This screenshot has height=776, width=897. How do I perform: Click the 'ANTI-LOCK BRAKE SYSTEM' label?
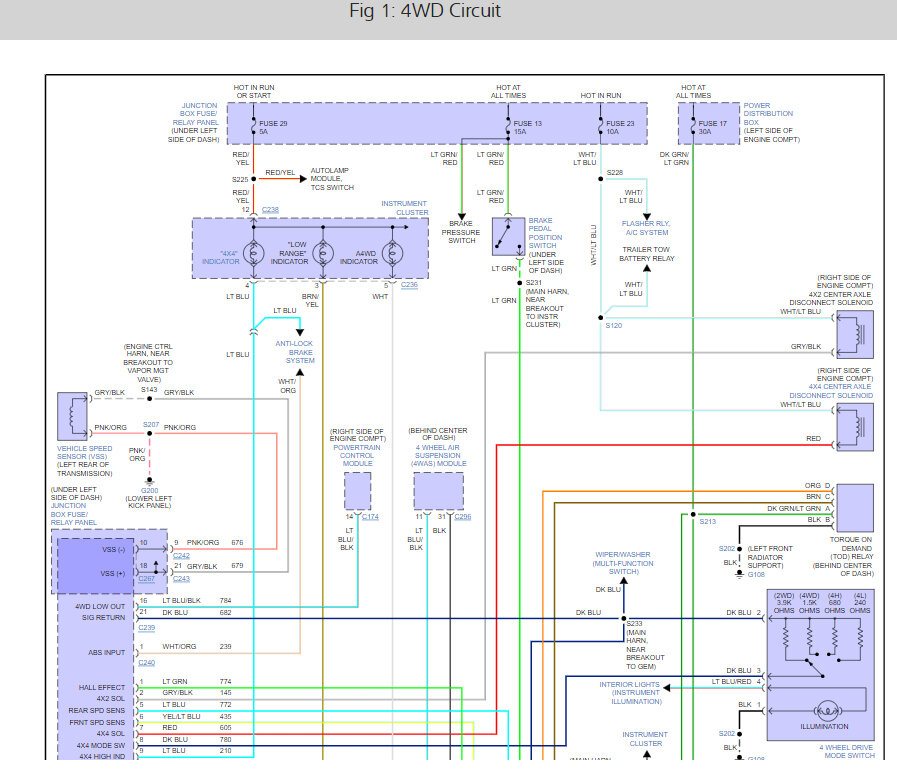pos(295,352)
